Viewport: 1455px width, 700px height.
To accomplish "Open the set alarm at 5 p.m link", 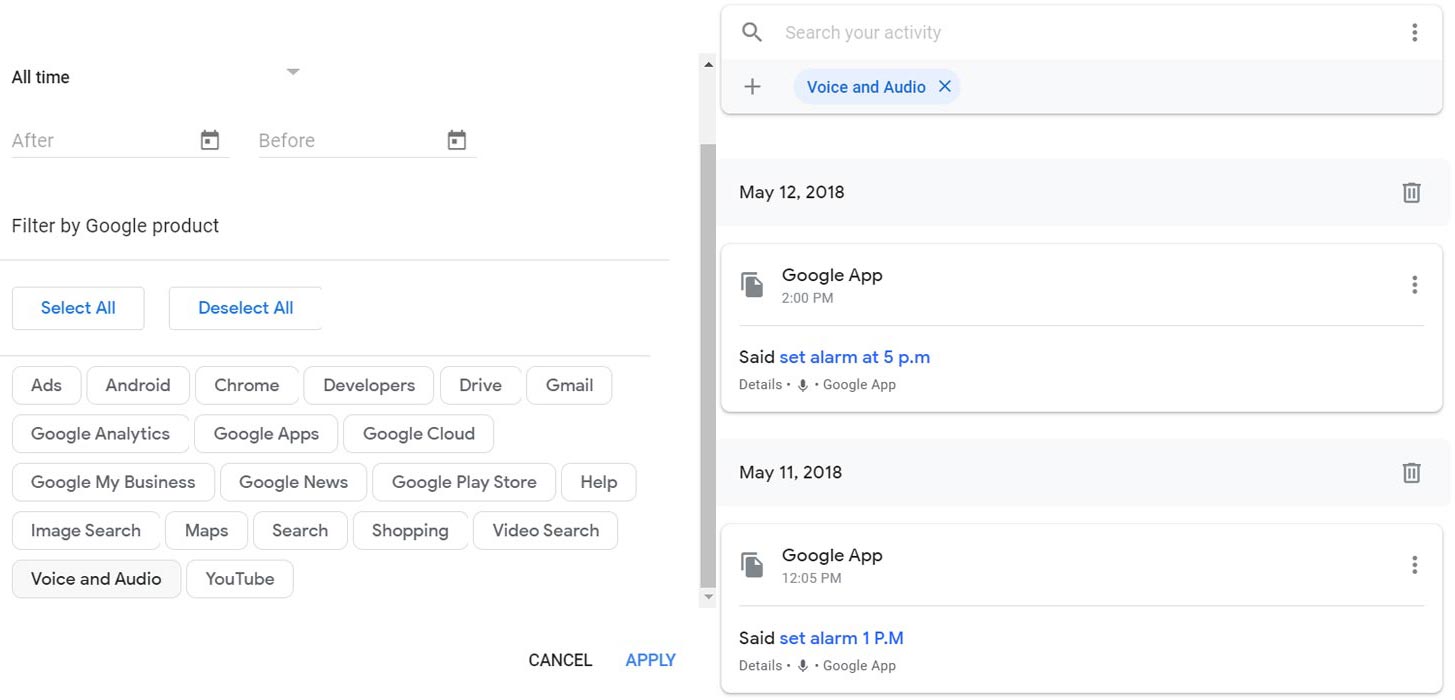I will pyautogui.click(x=855, y=357).
